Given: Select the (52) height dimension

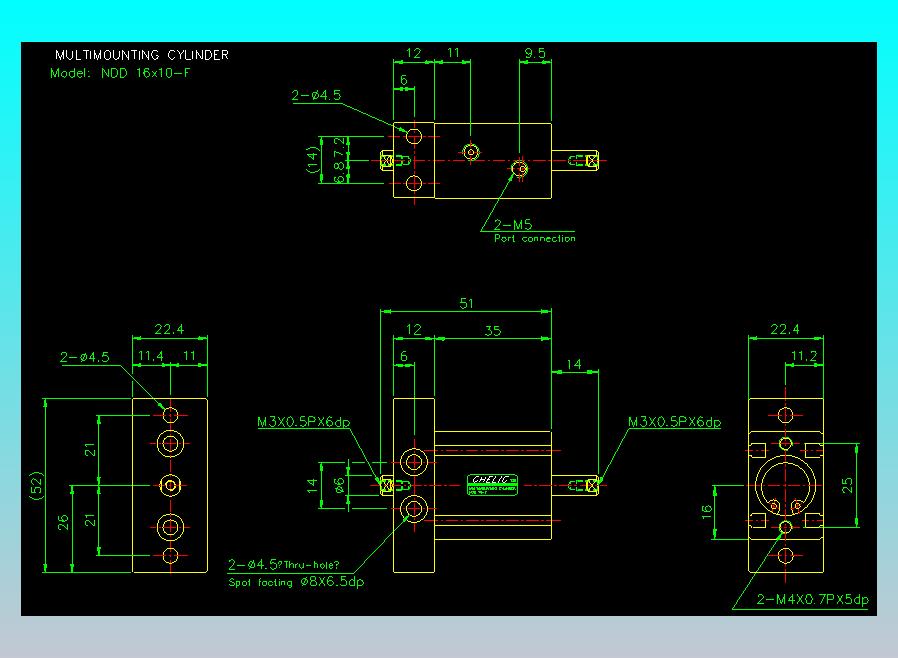Looking at the screenshot, I should click(x=36, y=485).
